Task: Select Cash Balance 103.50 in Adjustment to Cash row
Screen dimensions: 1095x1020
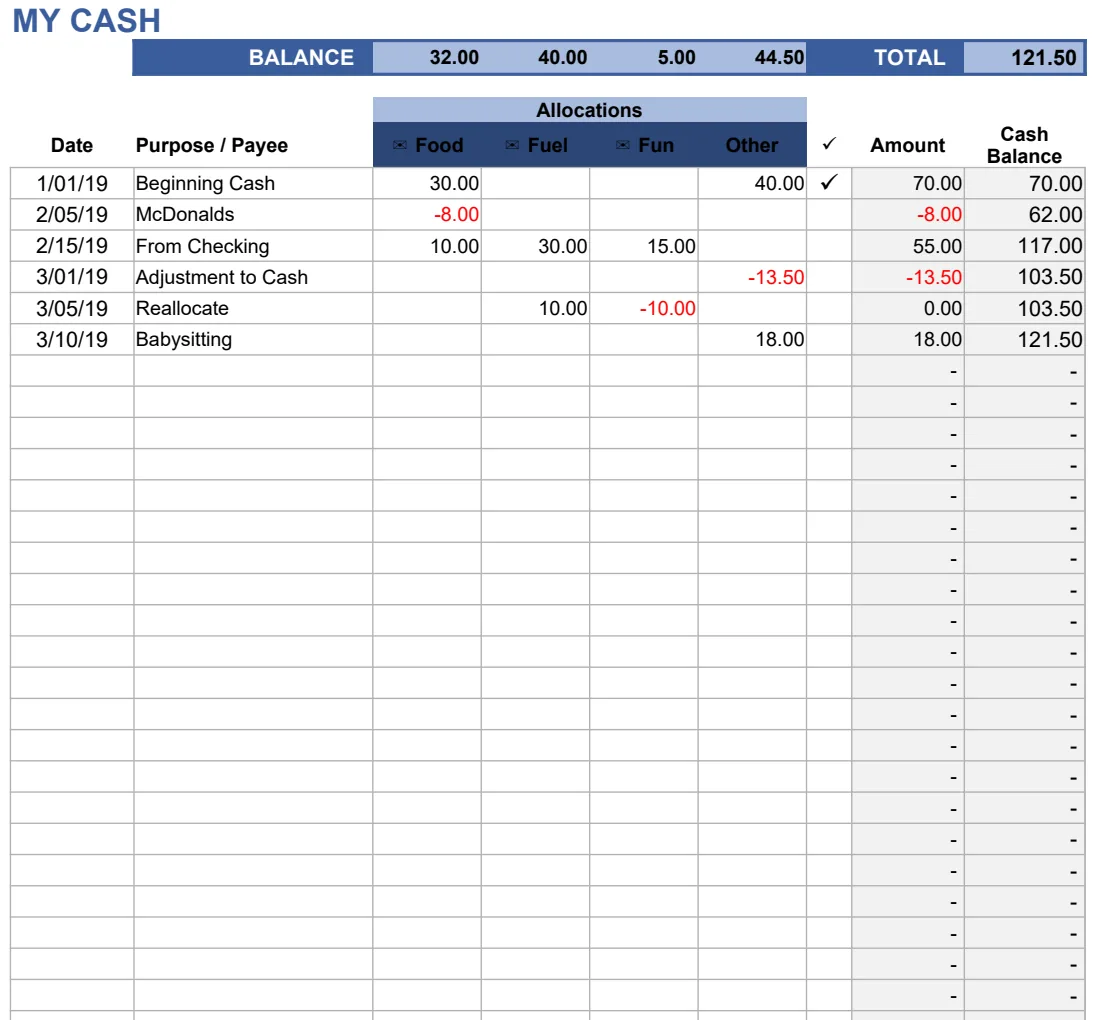Action: pyautogui.click(x=1024, y=277)
